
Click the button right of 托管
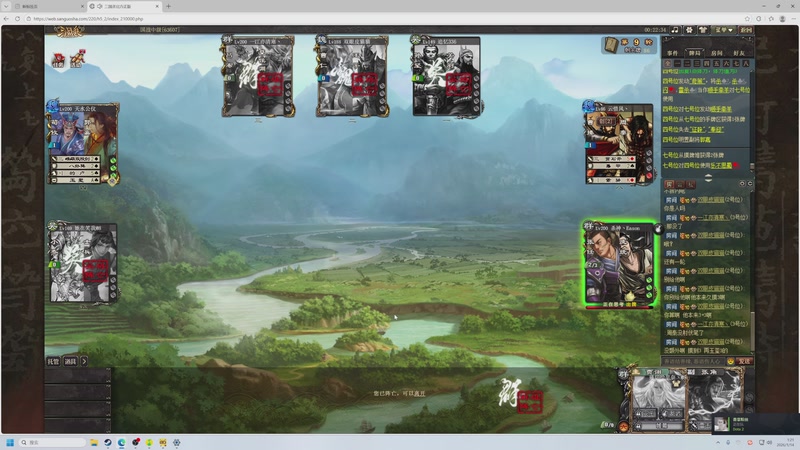70,361
